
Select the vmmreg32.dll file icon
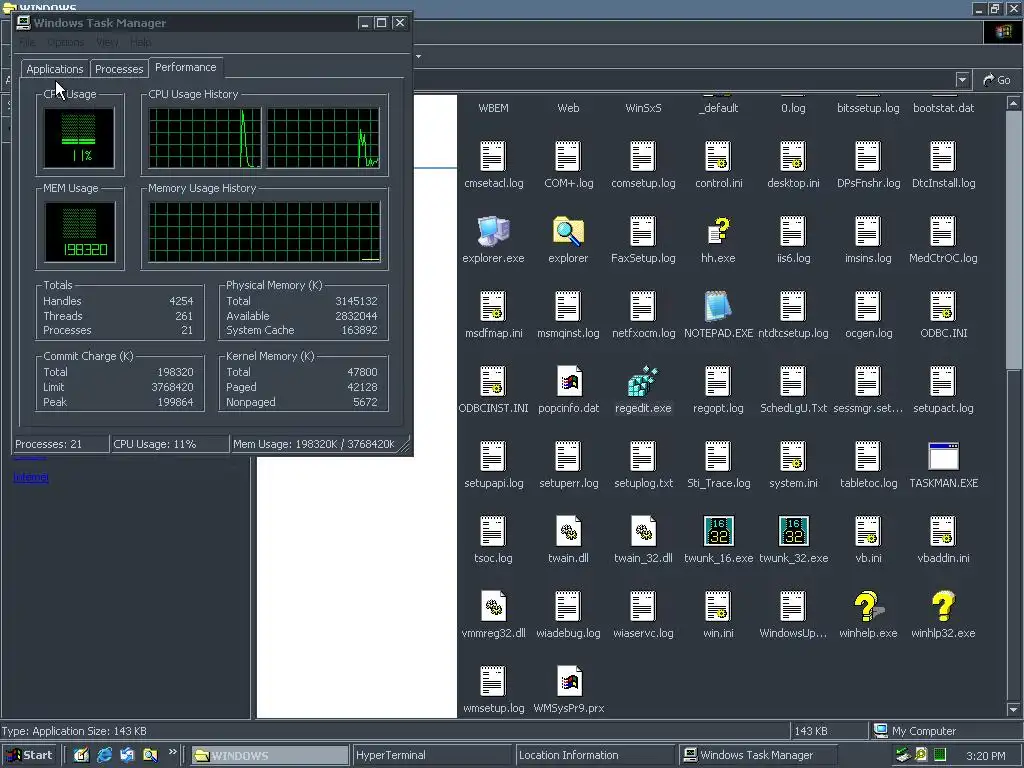(493, 606)
